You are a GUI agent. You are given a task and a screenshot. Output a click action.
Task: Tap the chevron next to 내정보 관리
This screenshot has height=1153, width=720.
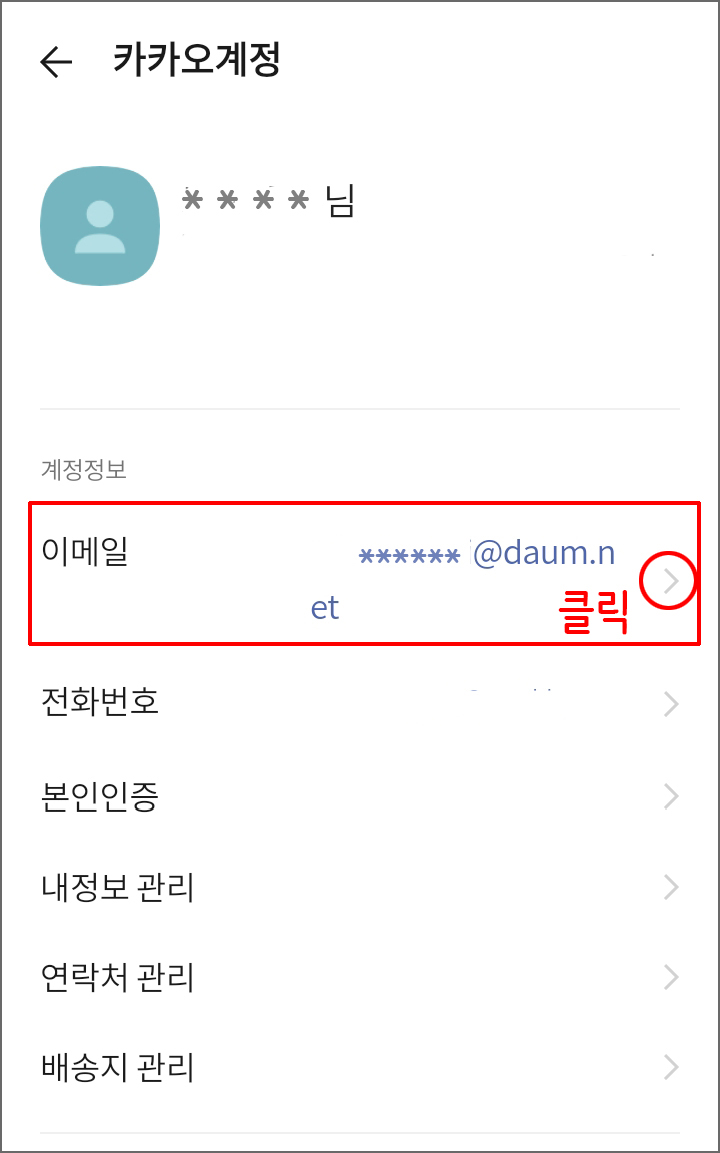pos(671,888)
